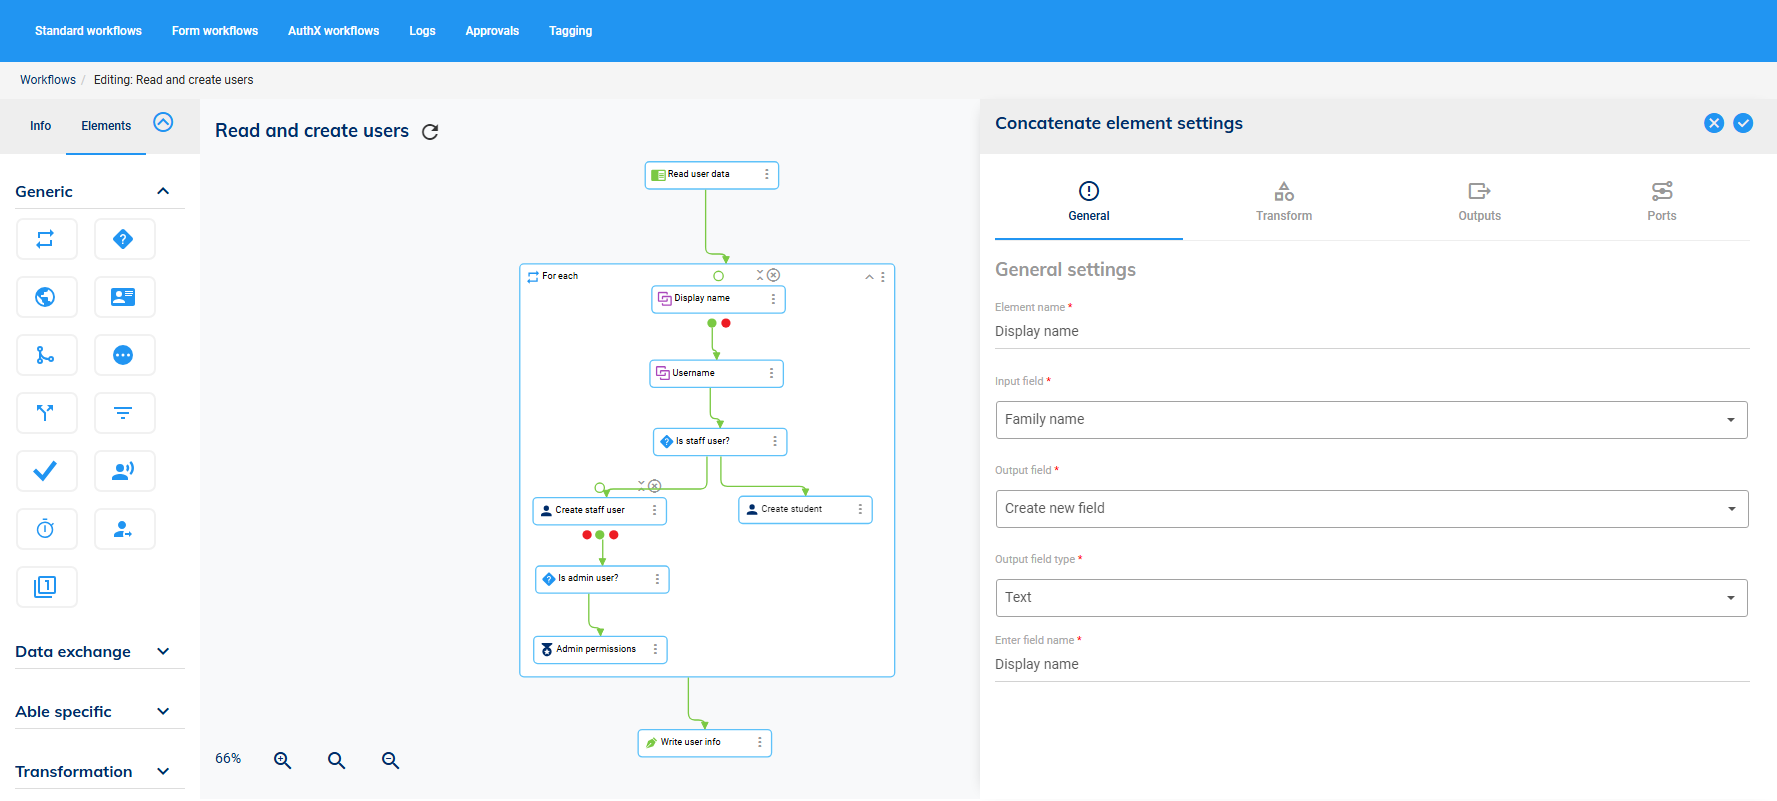This screenshot has width=1777, height=801.
Task: Confirm Concatenate element settings with checkmark
Action: point(1743,123)
